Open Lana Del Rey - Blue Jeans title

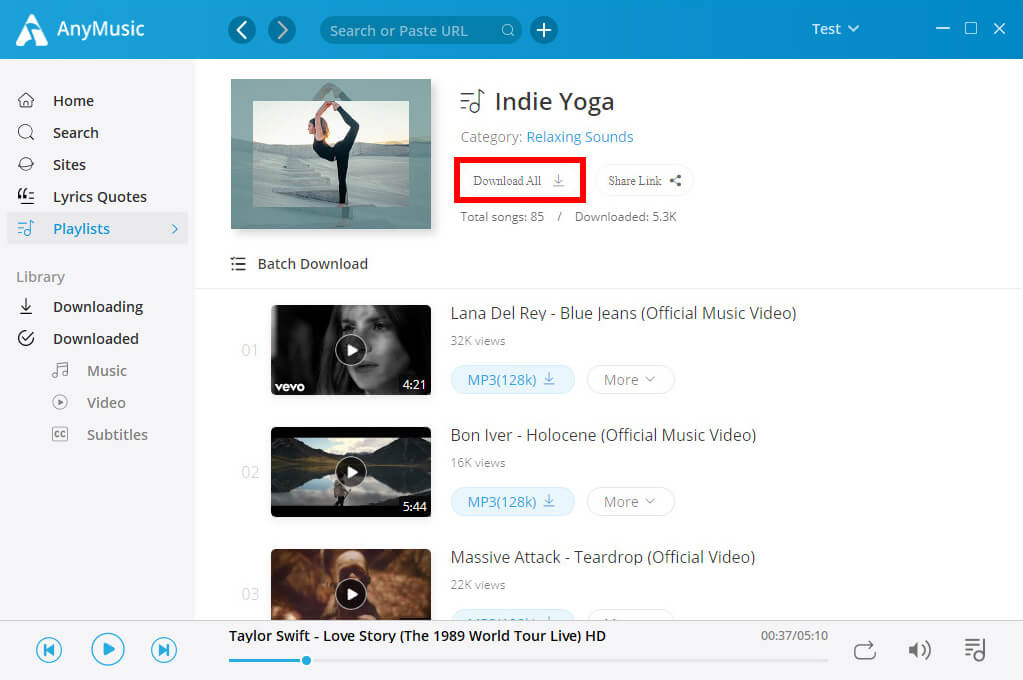(x=624, y=313)
